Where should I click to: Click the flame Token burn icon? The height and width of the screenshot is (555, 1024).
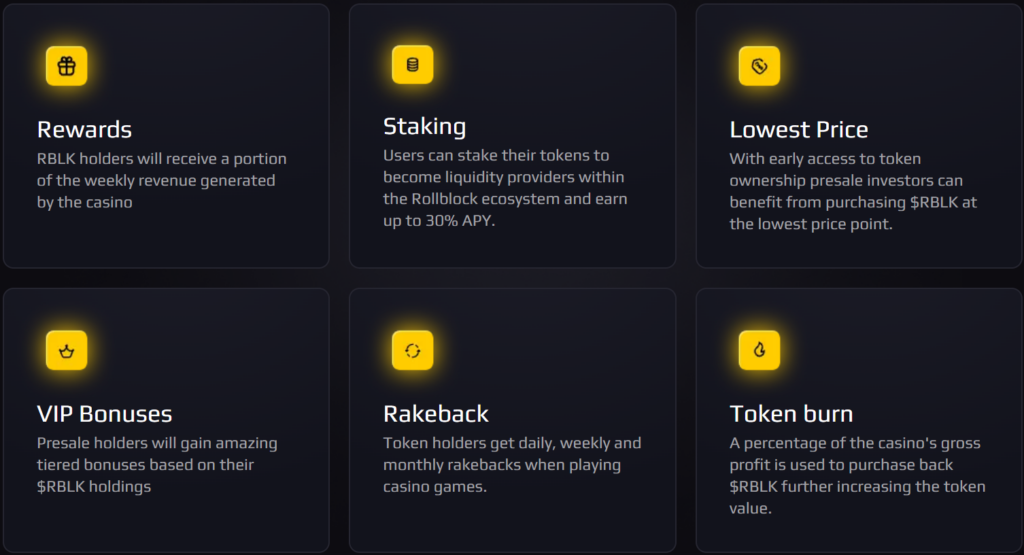(x=758, y=350)
